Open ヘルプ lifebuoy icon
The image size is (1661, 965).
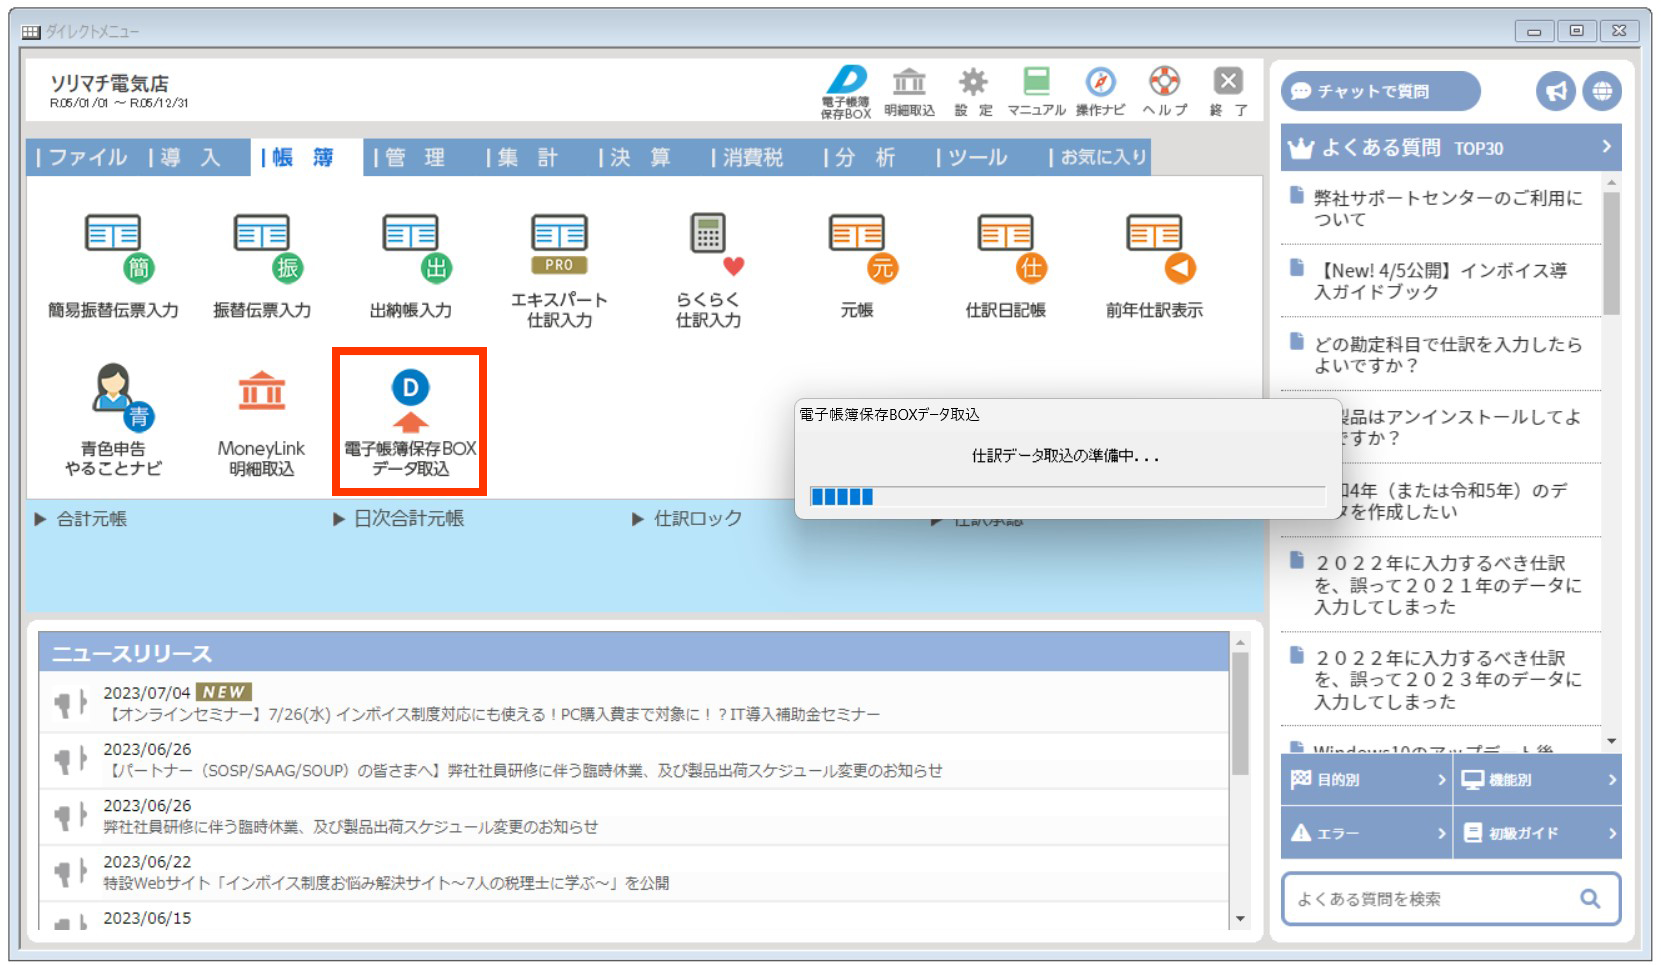click(x=1165, y=92)
